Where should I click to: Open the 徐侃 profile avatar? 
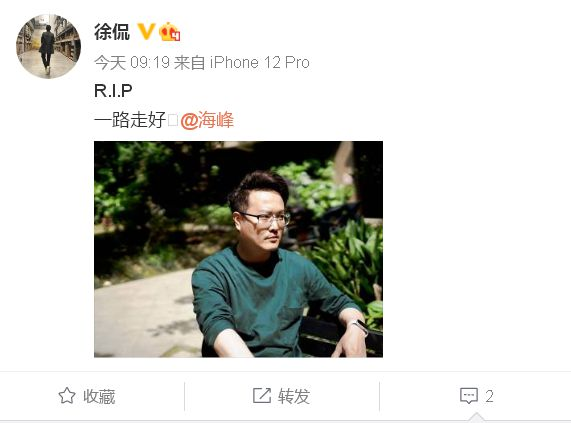click(48, 46)
